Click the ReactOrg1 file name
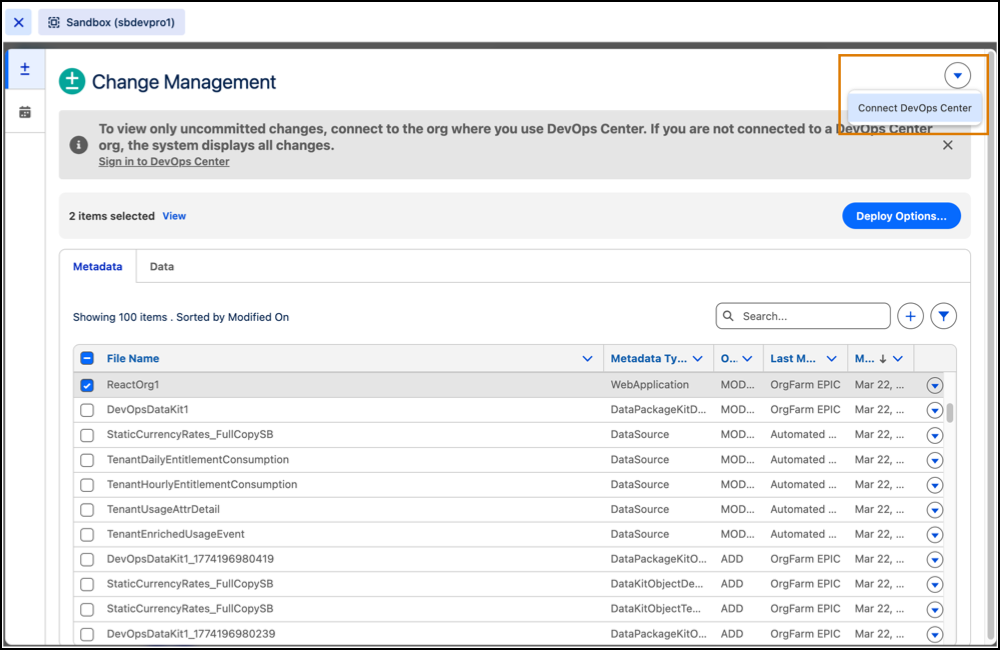This screenshot has width=1000, height=650. pos(133,385)
